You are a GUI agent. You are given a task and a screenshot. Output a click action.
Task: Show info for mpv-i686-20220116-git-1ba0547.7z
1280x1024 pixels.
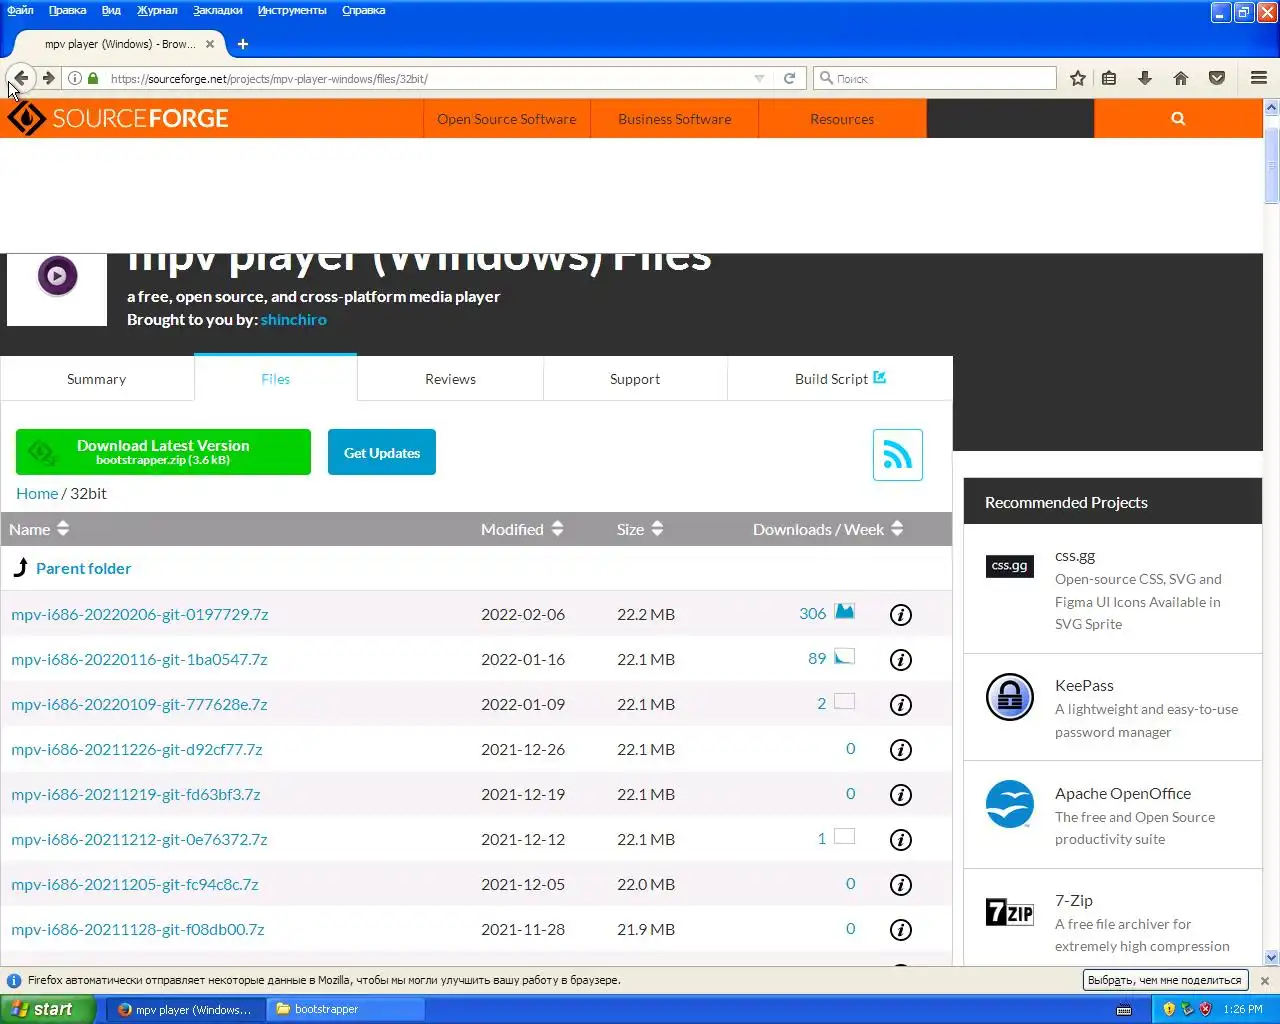pyautogui.click(x=901, y=660)
